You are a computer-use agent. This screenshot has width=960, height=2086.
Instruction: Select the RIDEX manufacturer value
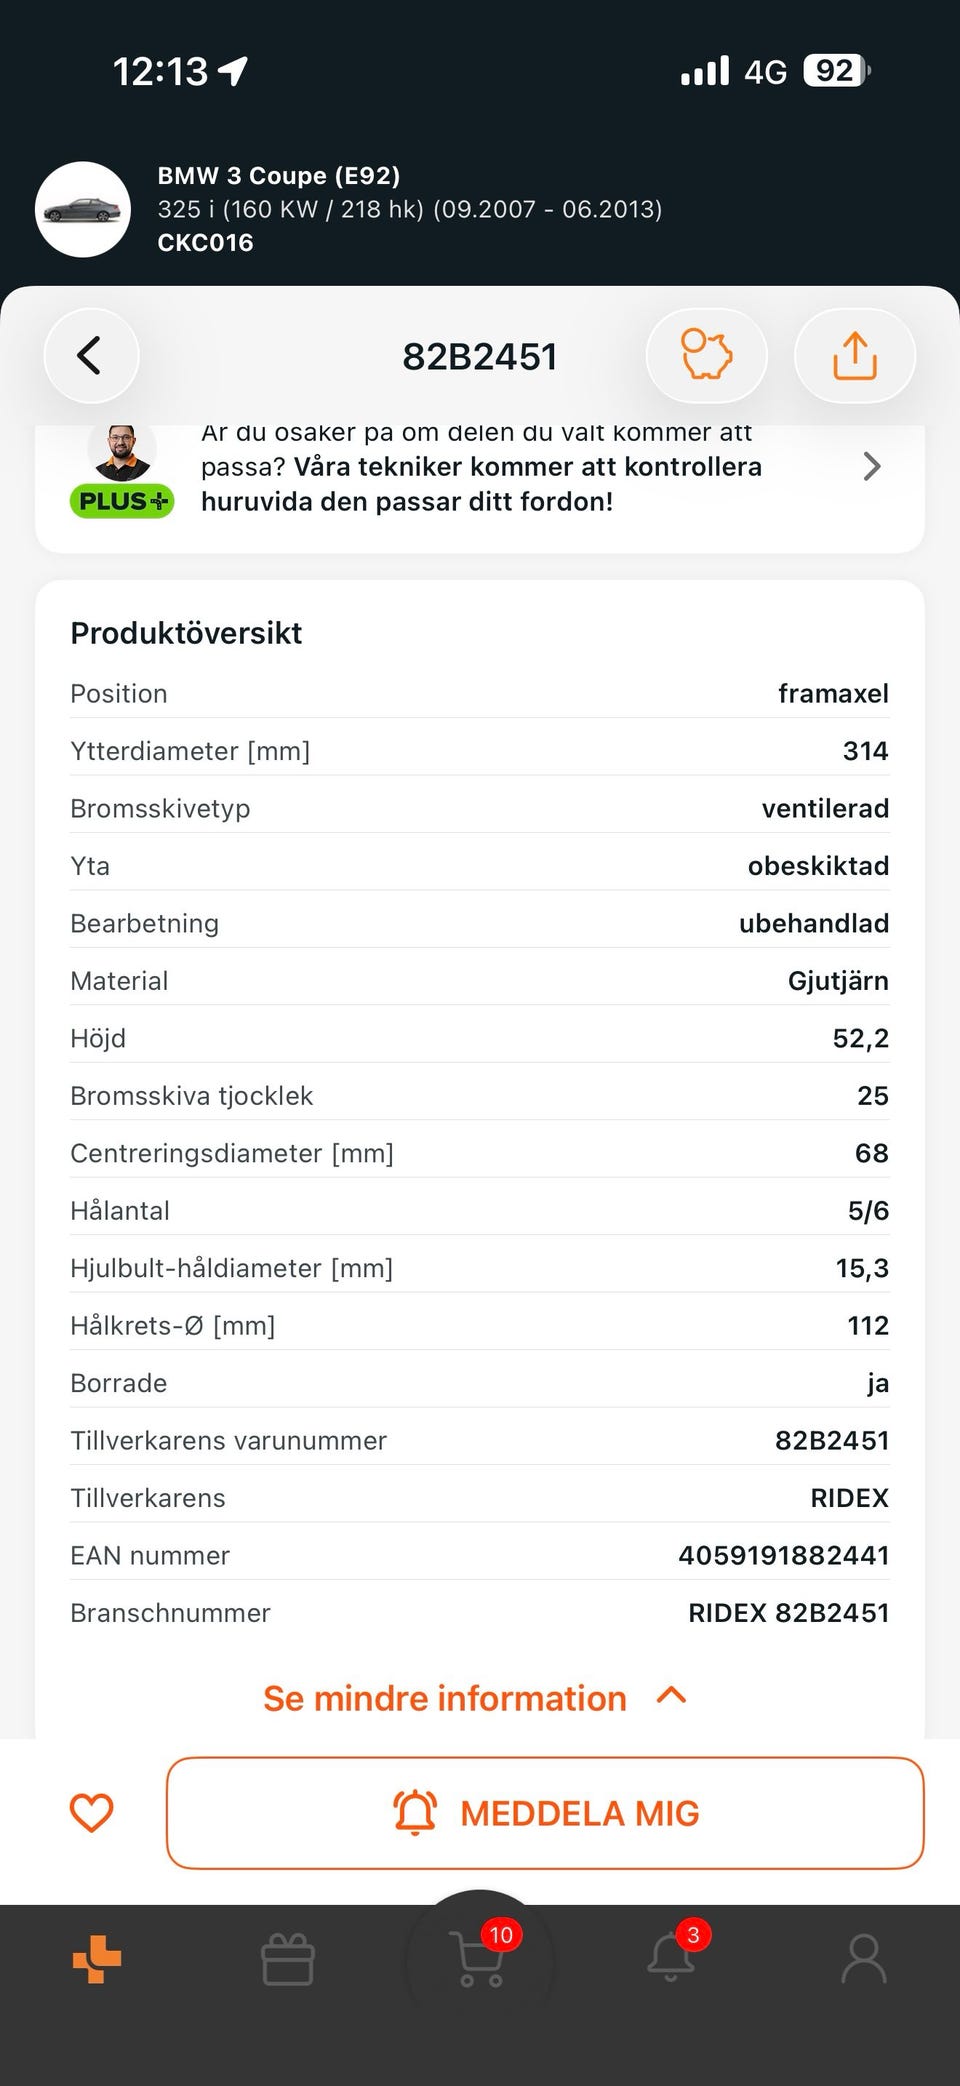[850, 1498]
